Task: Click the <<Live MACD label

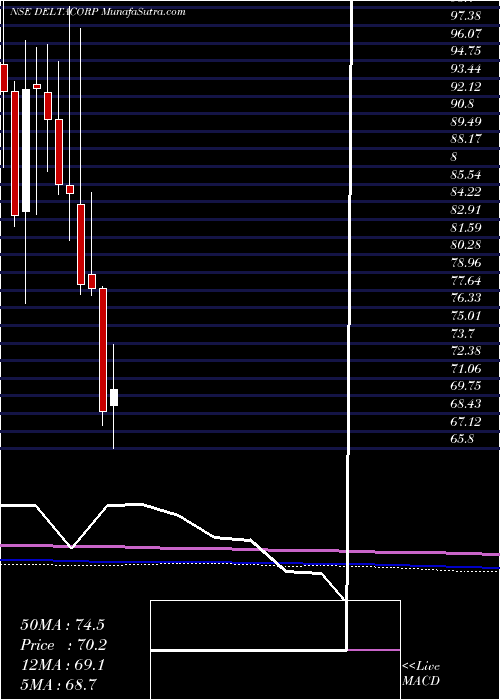Action: (x=421, y=674)
